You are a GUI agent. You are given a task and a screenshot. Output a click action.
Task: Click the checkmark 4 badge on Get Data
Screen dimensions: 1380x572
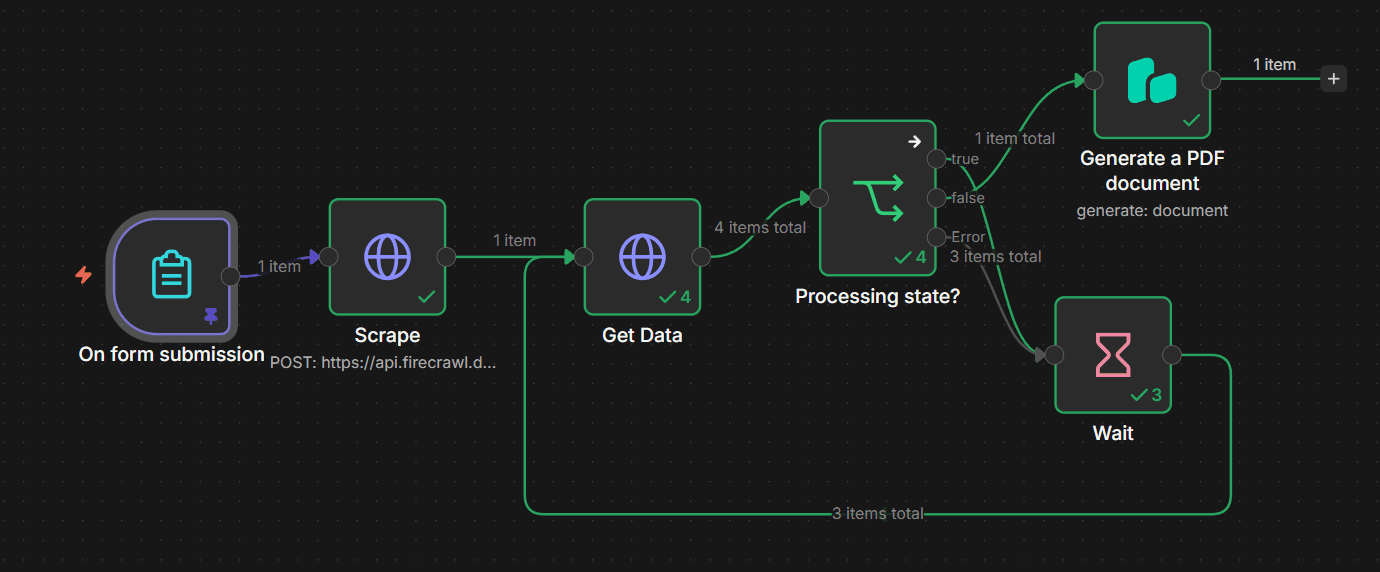674,297
